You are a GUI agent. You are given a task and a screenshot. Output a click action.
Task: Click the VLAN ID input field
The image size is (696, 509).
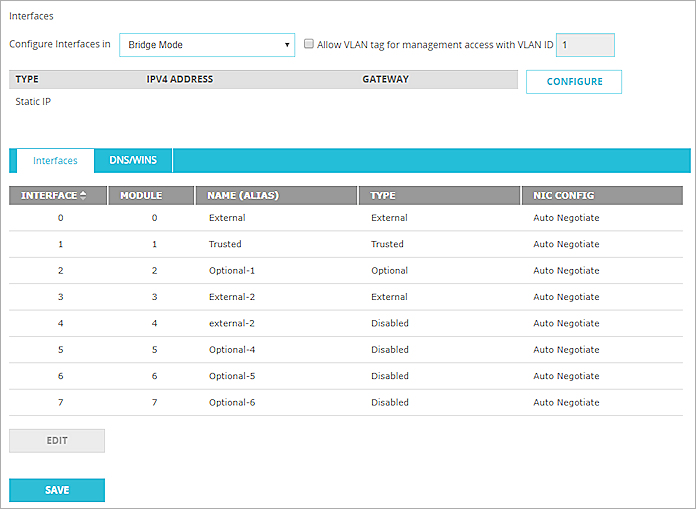point(584,44)
